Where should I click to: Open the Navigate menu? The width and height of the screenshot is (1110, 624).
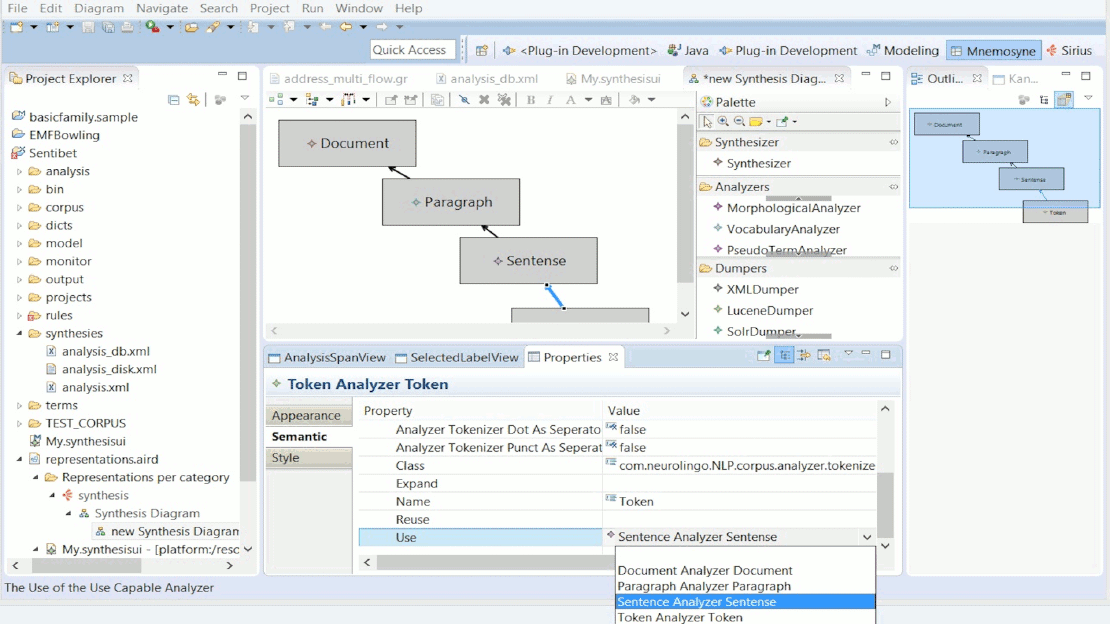click(x=162, y=8)
